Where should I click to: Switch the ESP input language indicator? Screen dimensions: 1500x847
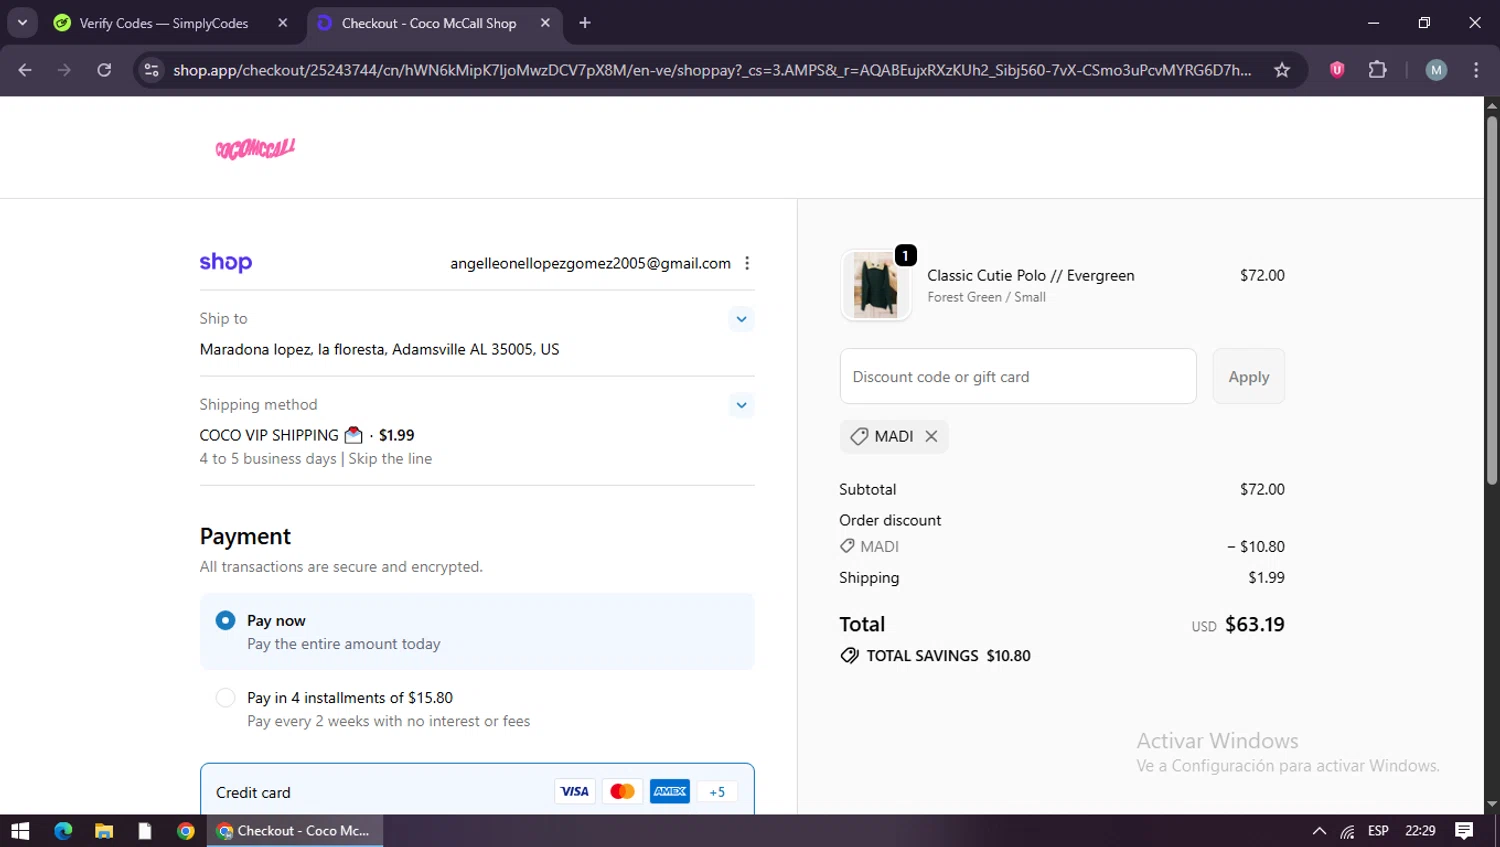tap(1378, 831)
